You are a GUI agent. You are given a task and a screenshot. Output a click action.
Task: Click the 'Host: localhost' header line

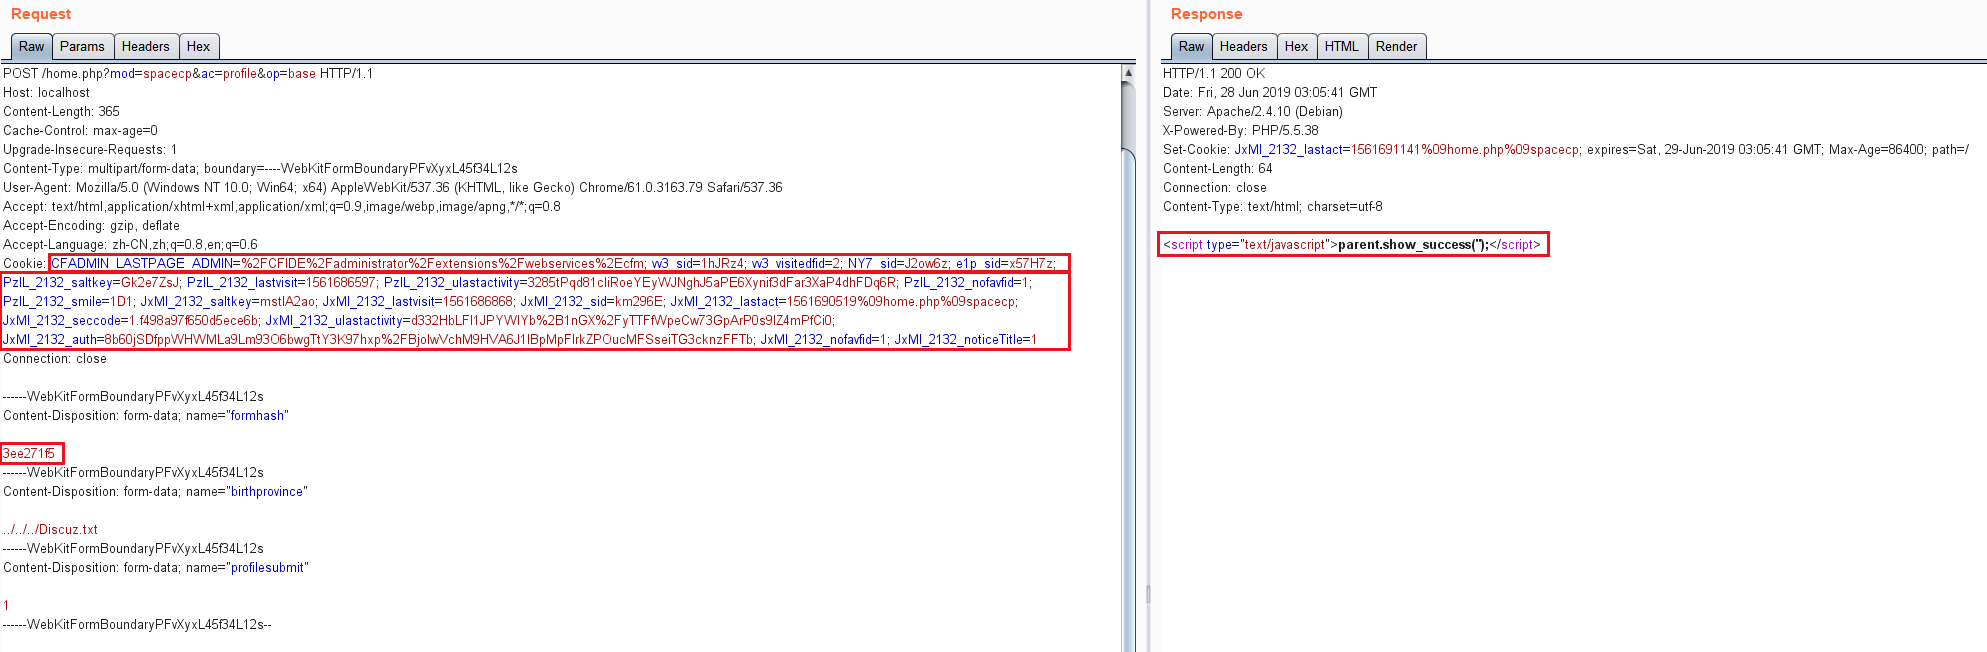(46, 93)
